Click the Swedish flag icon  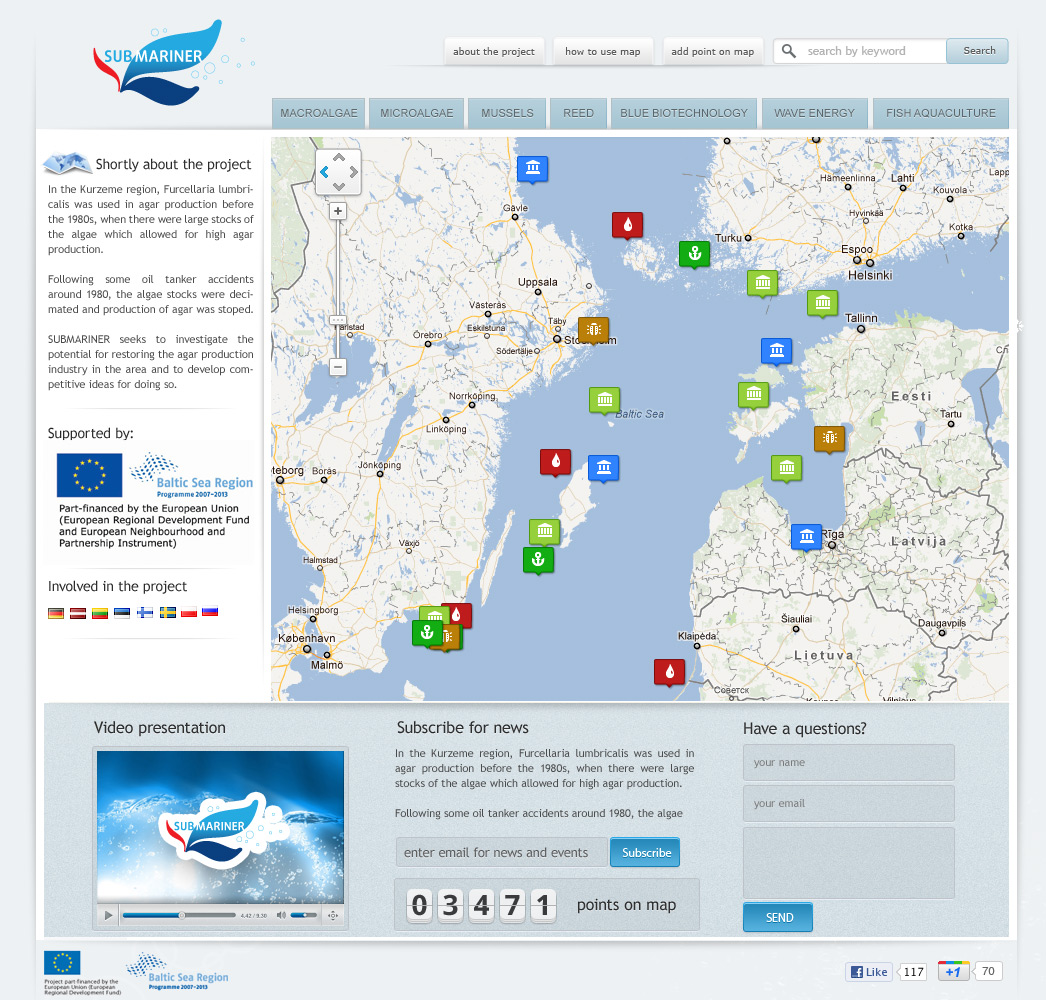(x=168, y=612)
